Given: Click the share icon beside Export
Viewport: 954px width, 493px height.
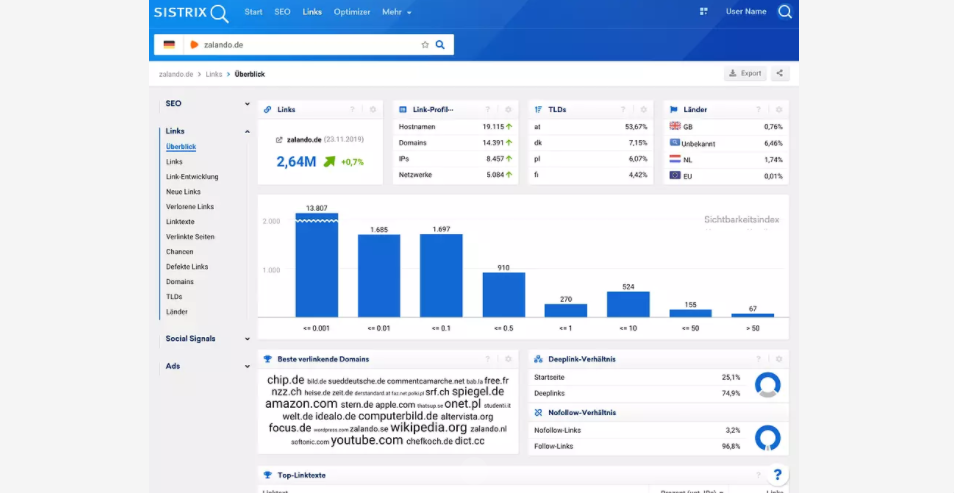Looking at the screenshot, I should [x=780, y=73].
